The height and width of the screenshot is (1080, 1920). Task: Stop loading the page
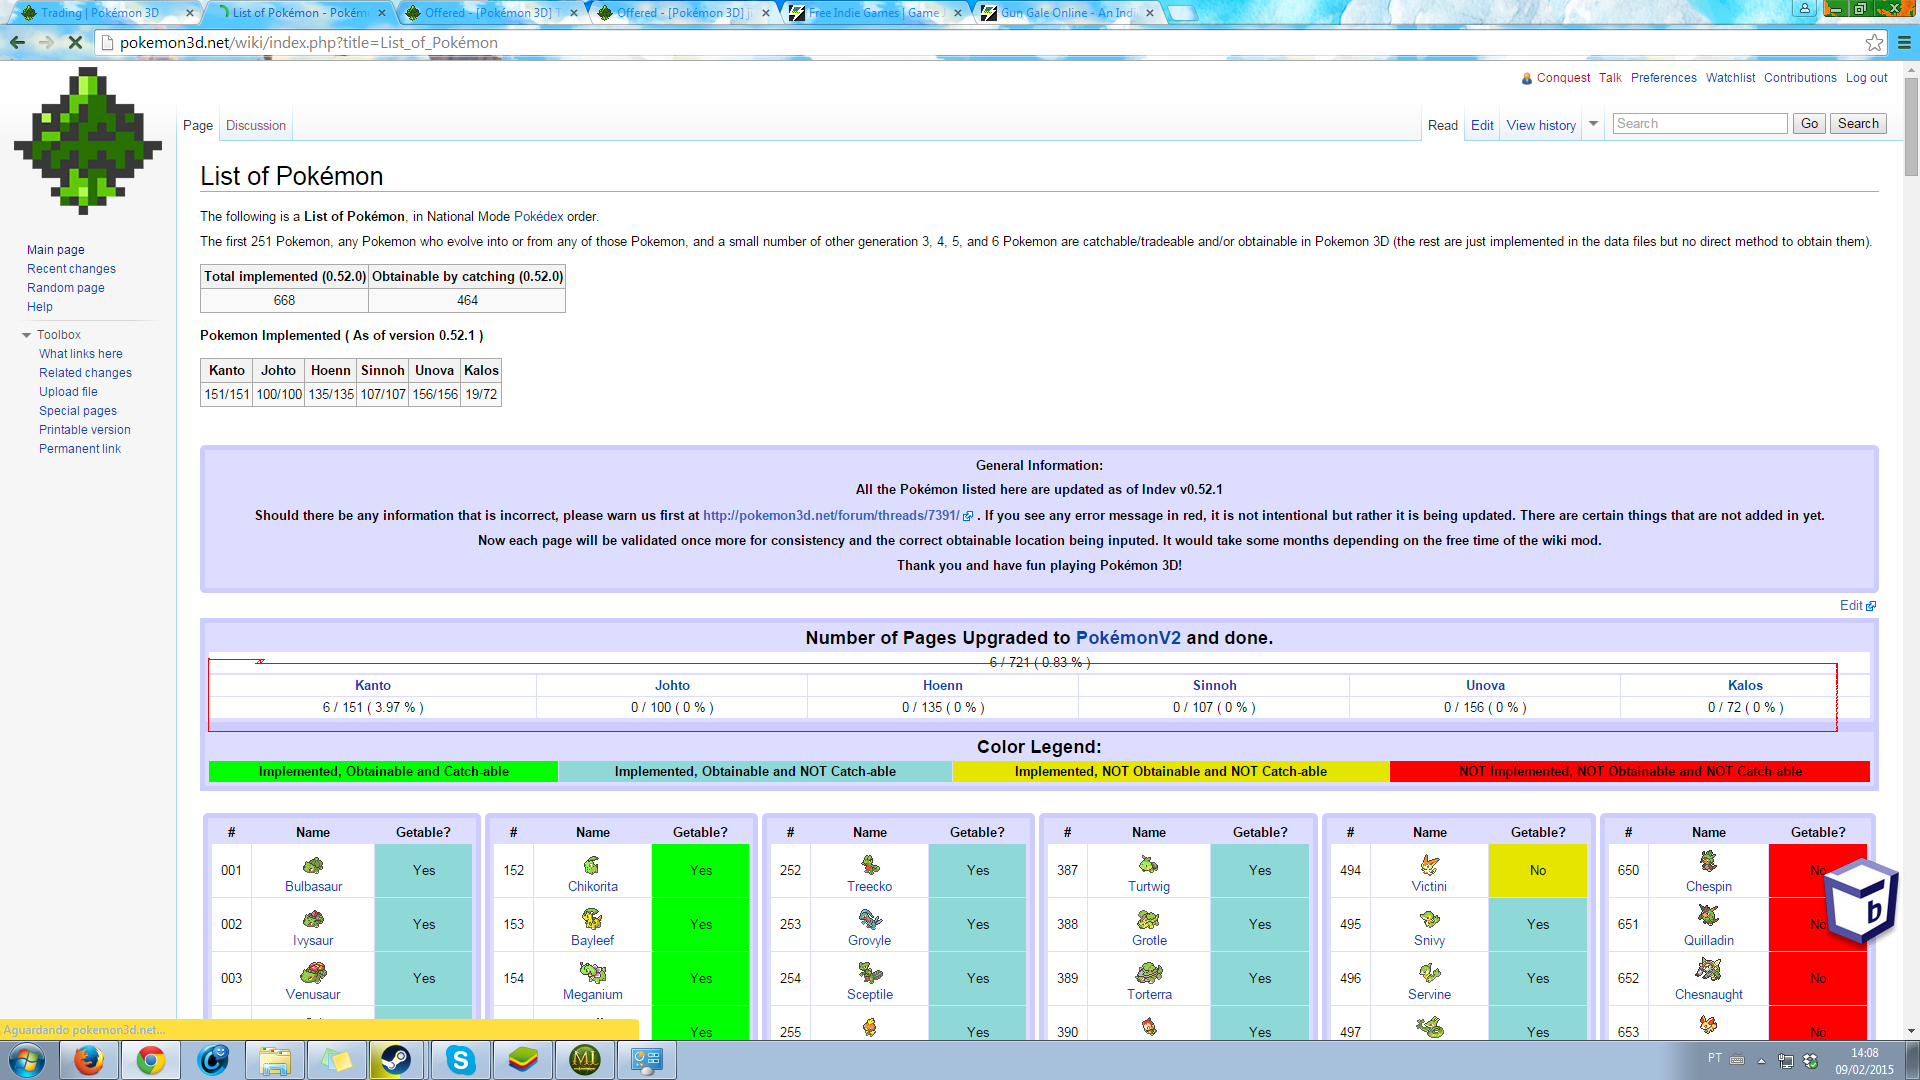[75, 42]
